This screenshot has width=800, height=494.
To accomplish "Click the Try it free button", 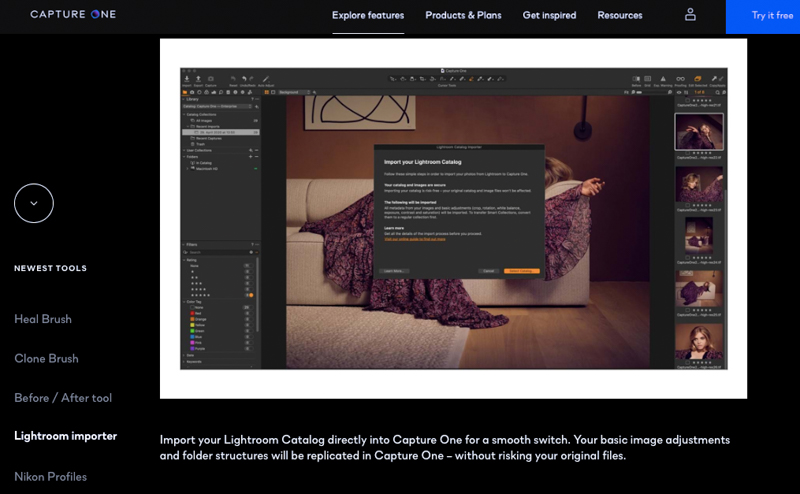I will tap(763, 16).
